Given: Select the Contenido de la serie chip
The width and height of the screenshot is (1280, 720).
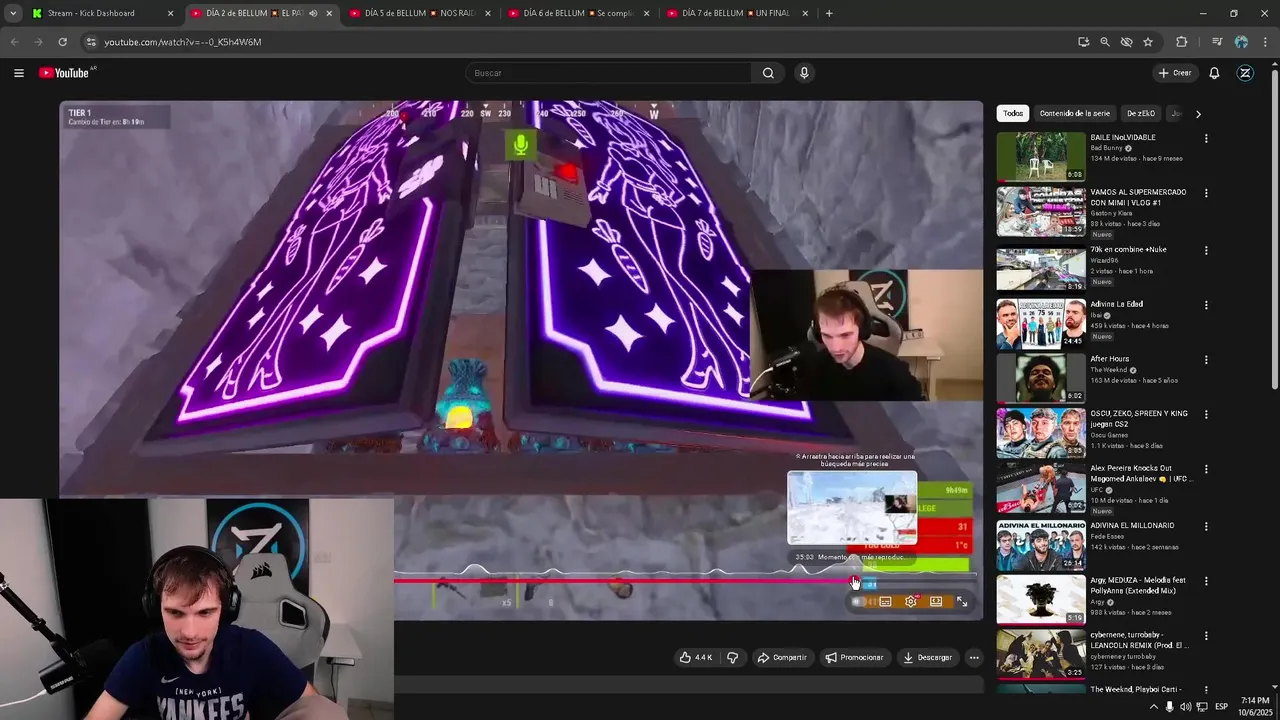Looking at the screenshot, I should [x=1075, y=114].
